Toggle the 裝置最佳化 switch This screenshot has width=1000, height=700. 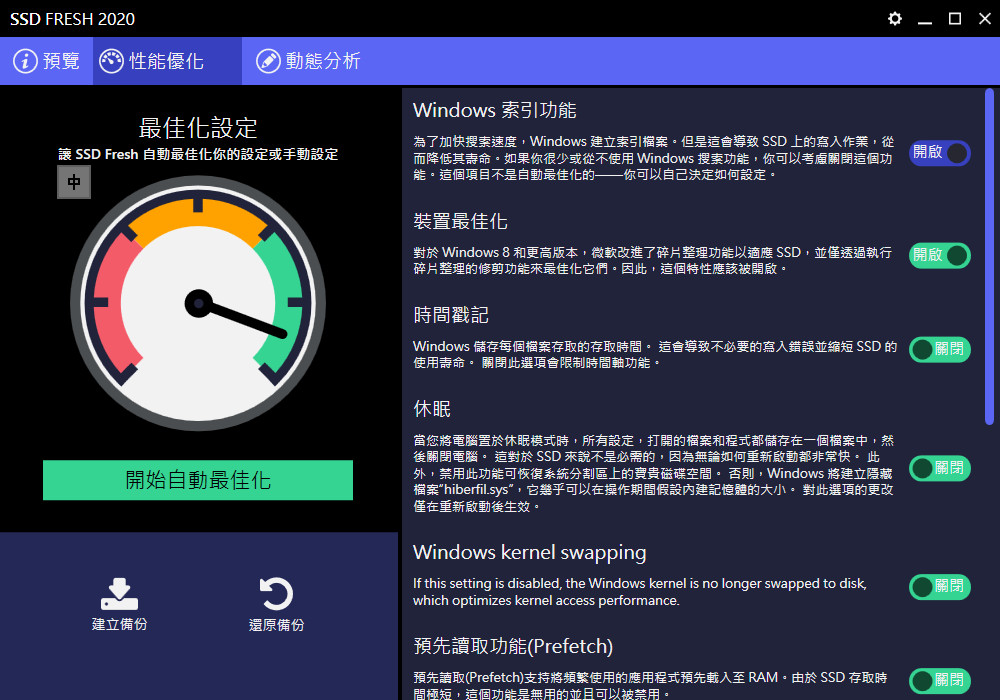pos(939,256)
